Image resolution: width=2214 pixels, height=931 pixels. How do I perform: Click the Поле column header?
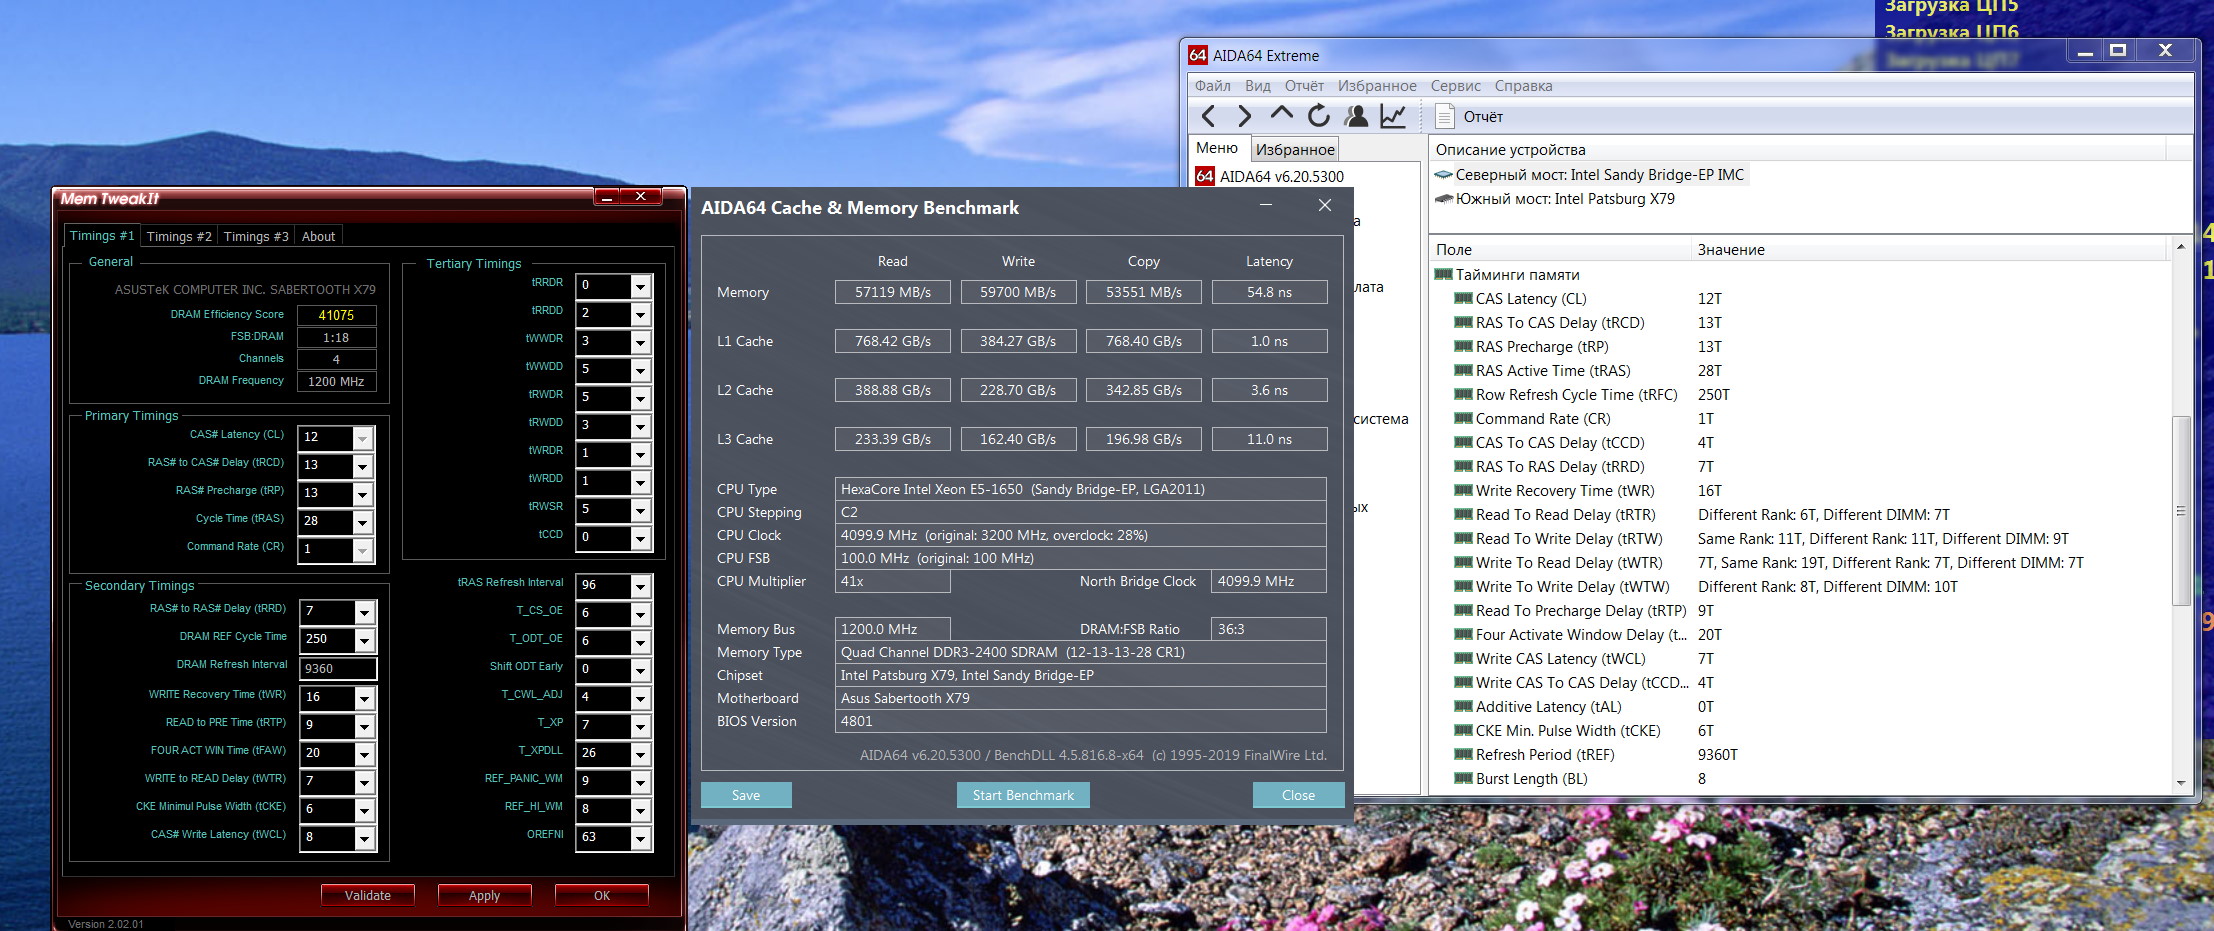point(1559,250)
